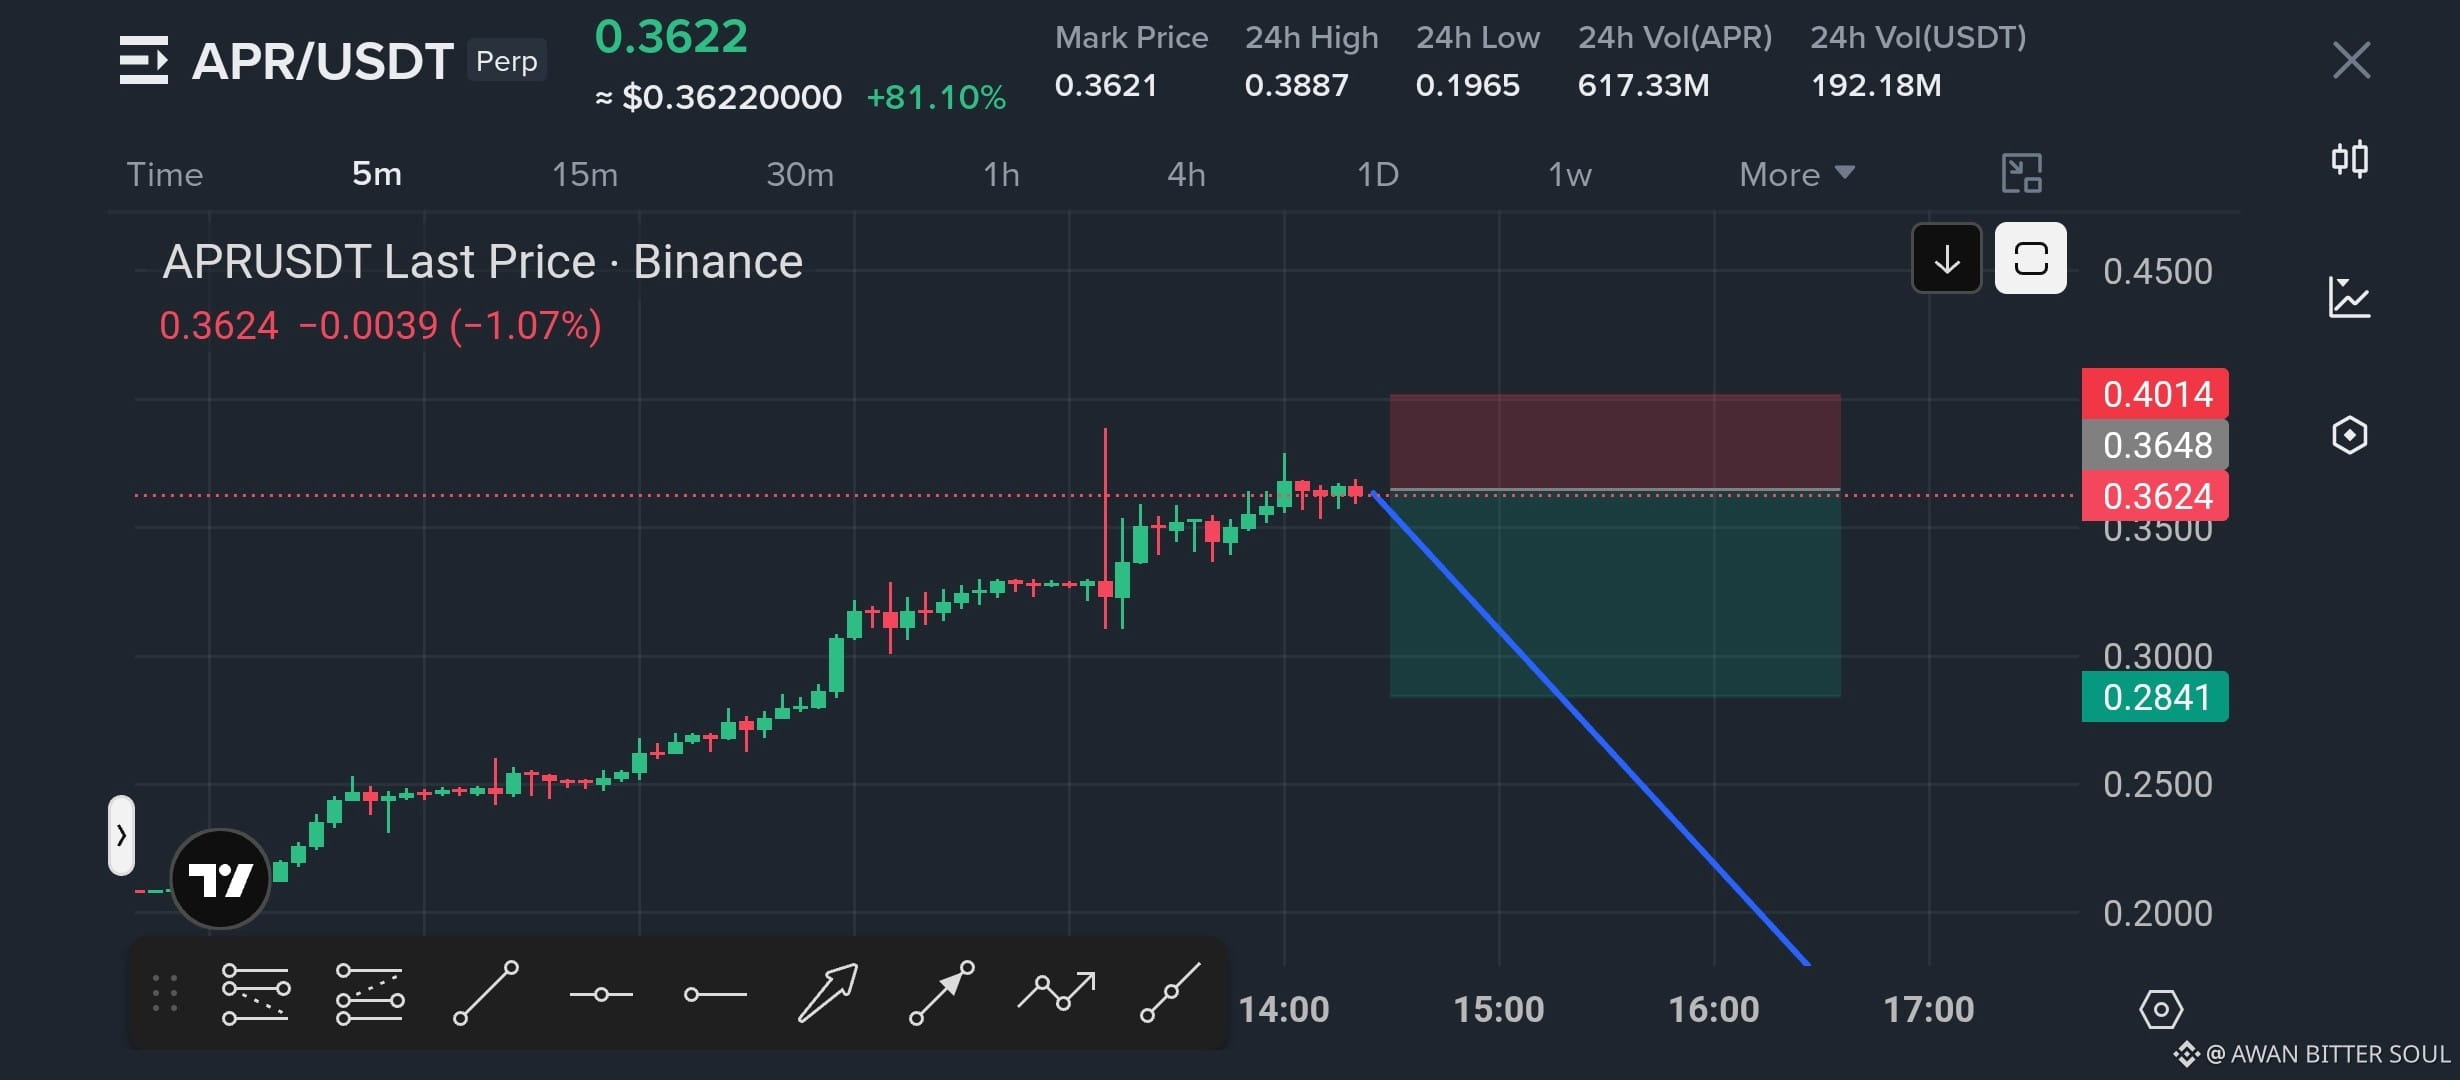Select the Time chart view

point(165,174)
